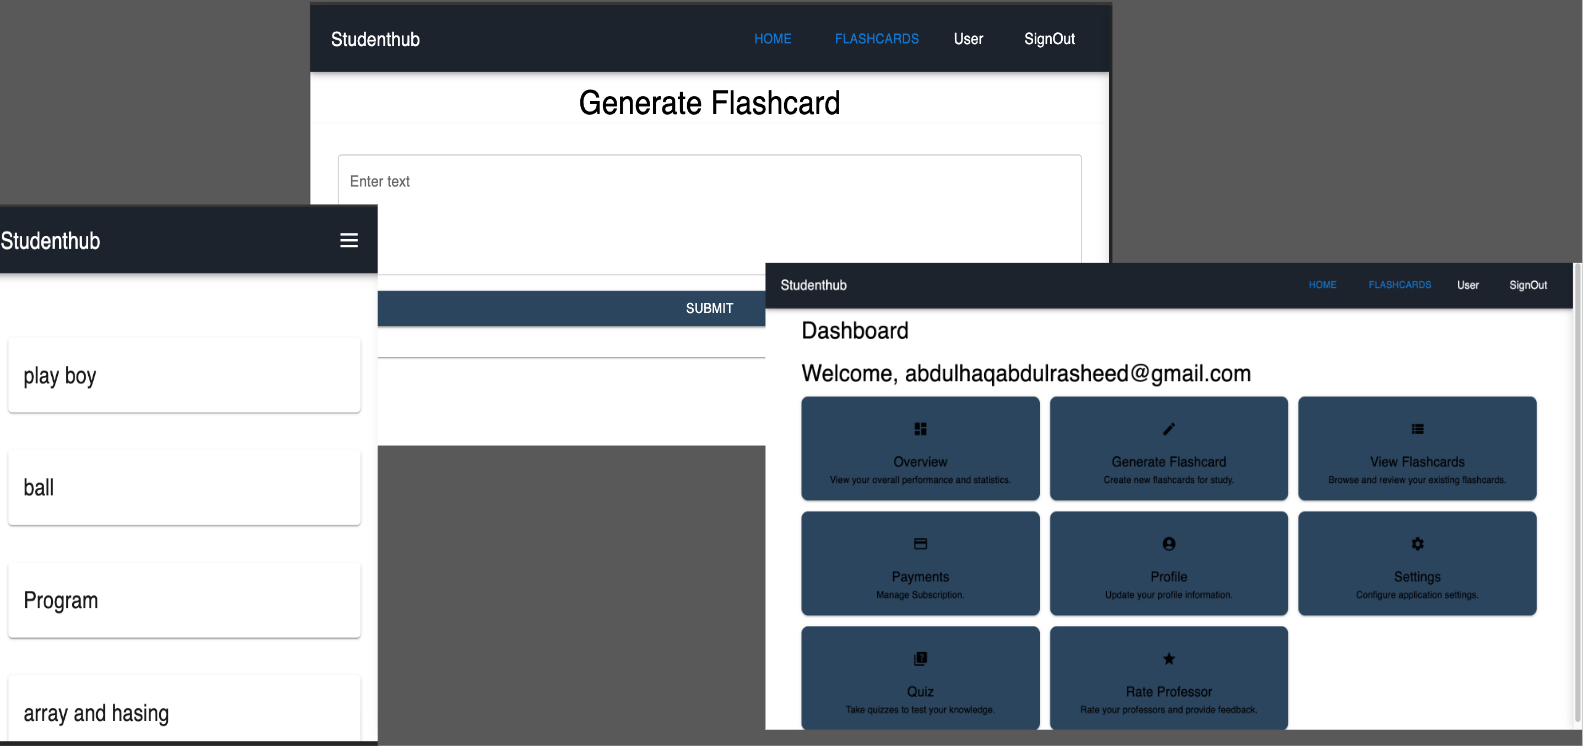Click SignOut in the Generate Flashcard window navbar
This screenshot has width=1583, height=746.
point(1049,39)
